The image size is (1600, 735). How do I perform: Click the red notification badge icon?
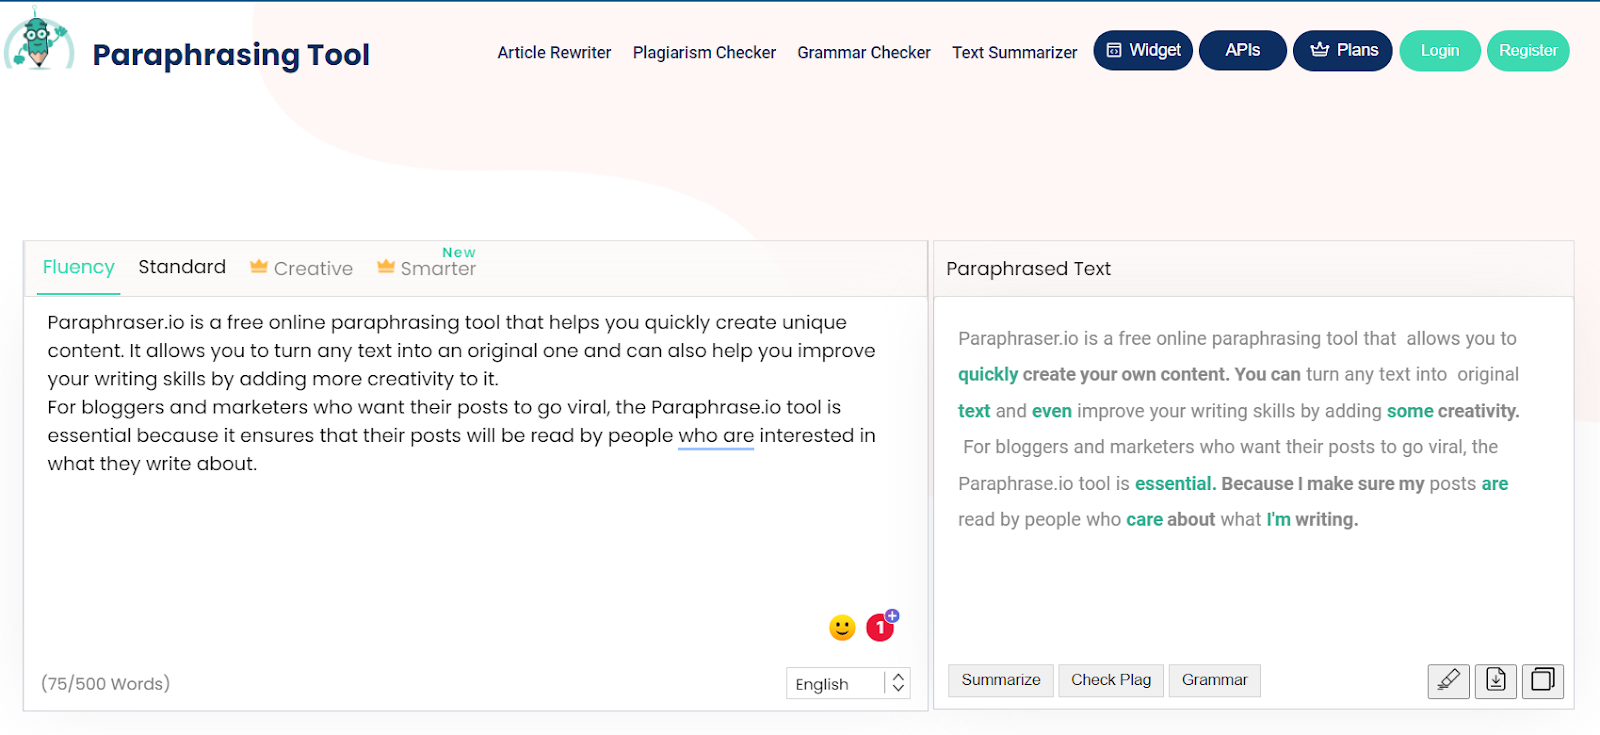(881, 626)
